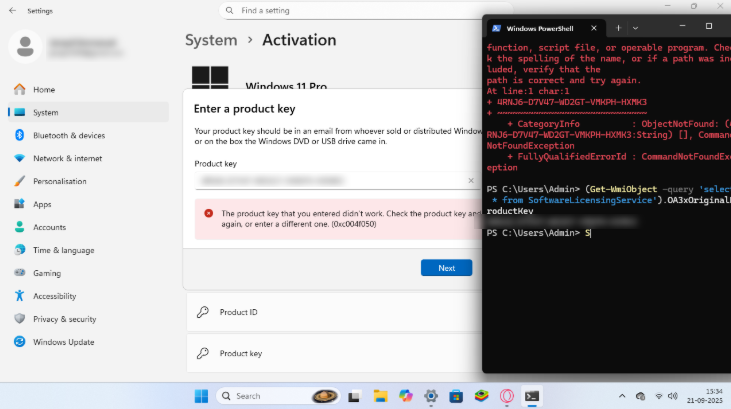Open Wi-Fi network tray icon
The width and height of the screenshot is (731, 409).
tap(659, 396)
